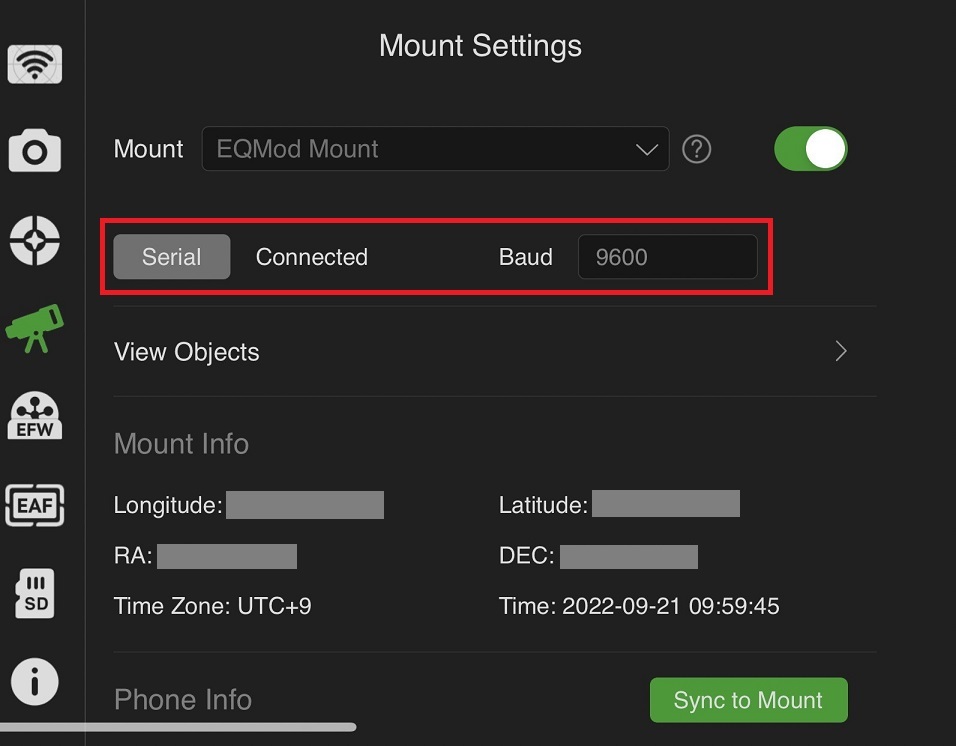Click the Time Zone UTC+9 text
956x746 pixels.
212,606
